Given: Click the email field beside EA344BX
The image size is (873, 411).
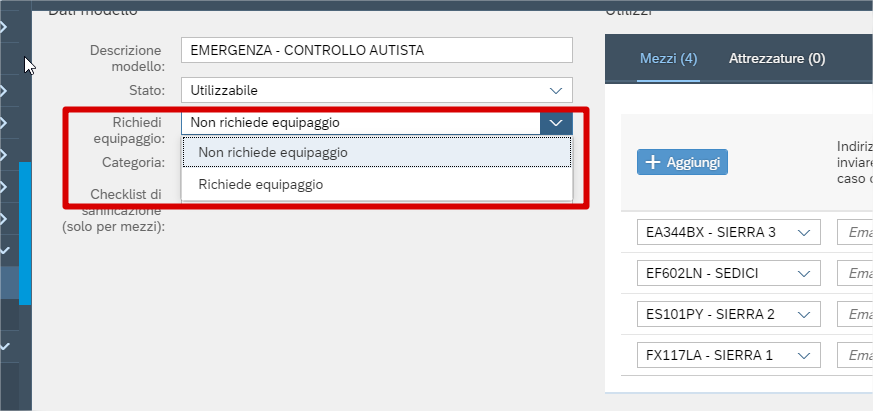Looking at the screenshot, I should (x=854, y=233).
